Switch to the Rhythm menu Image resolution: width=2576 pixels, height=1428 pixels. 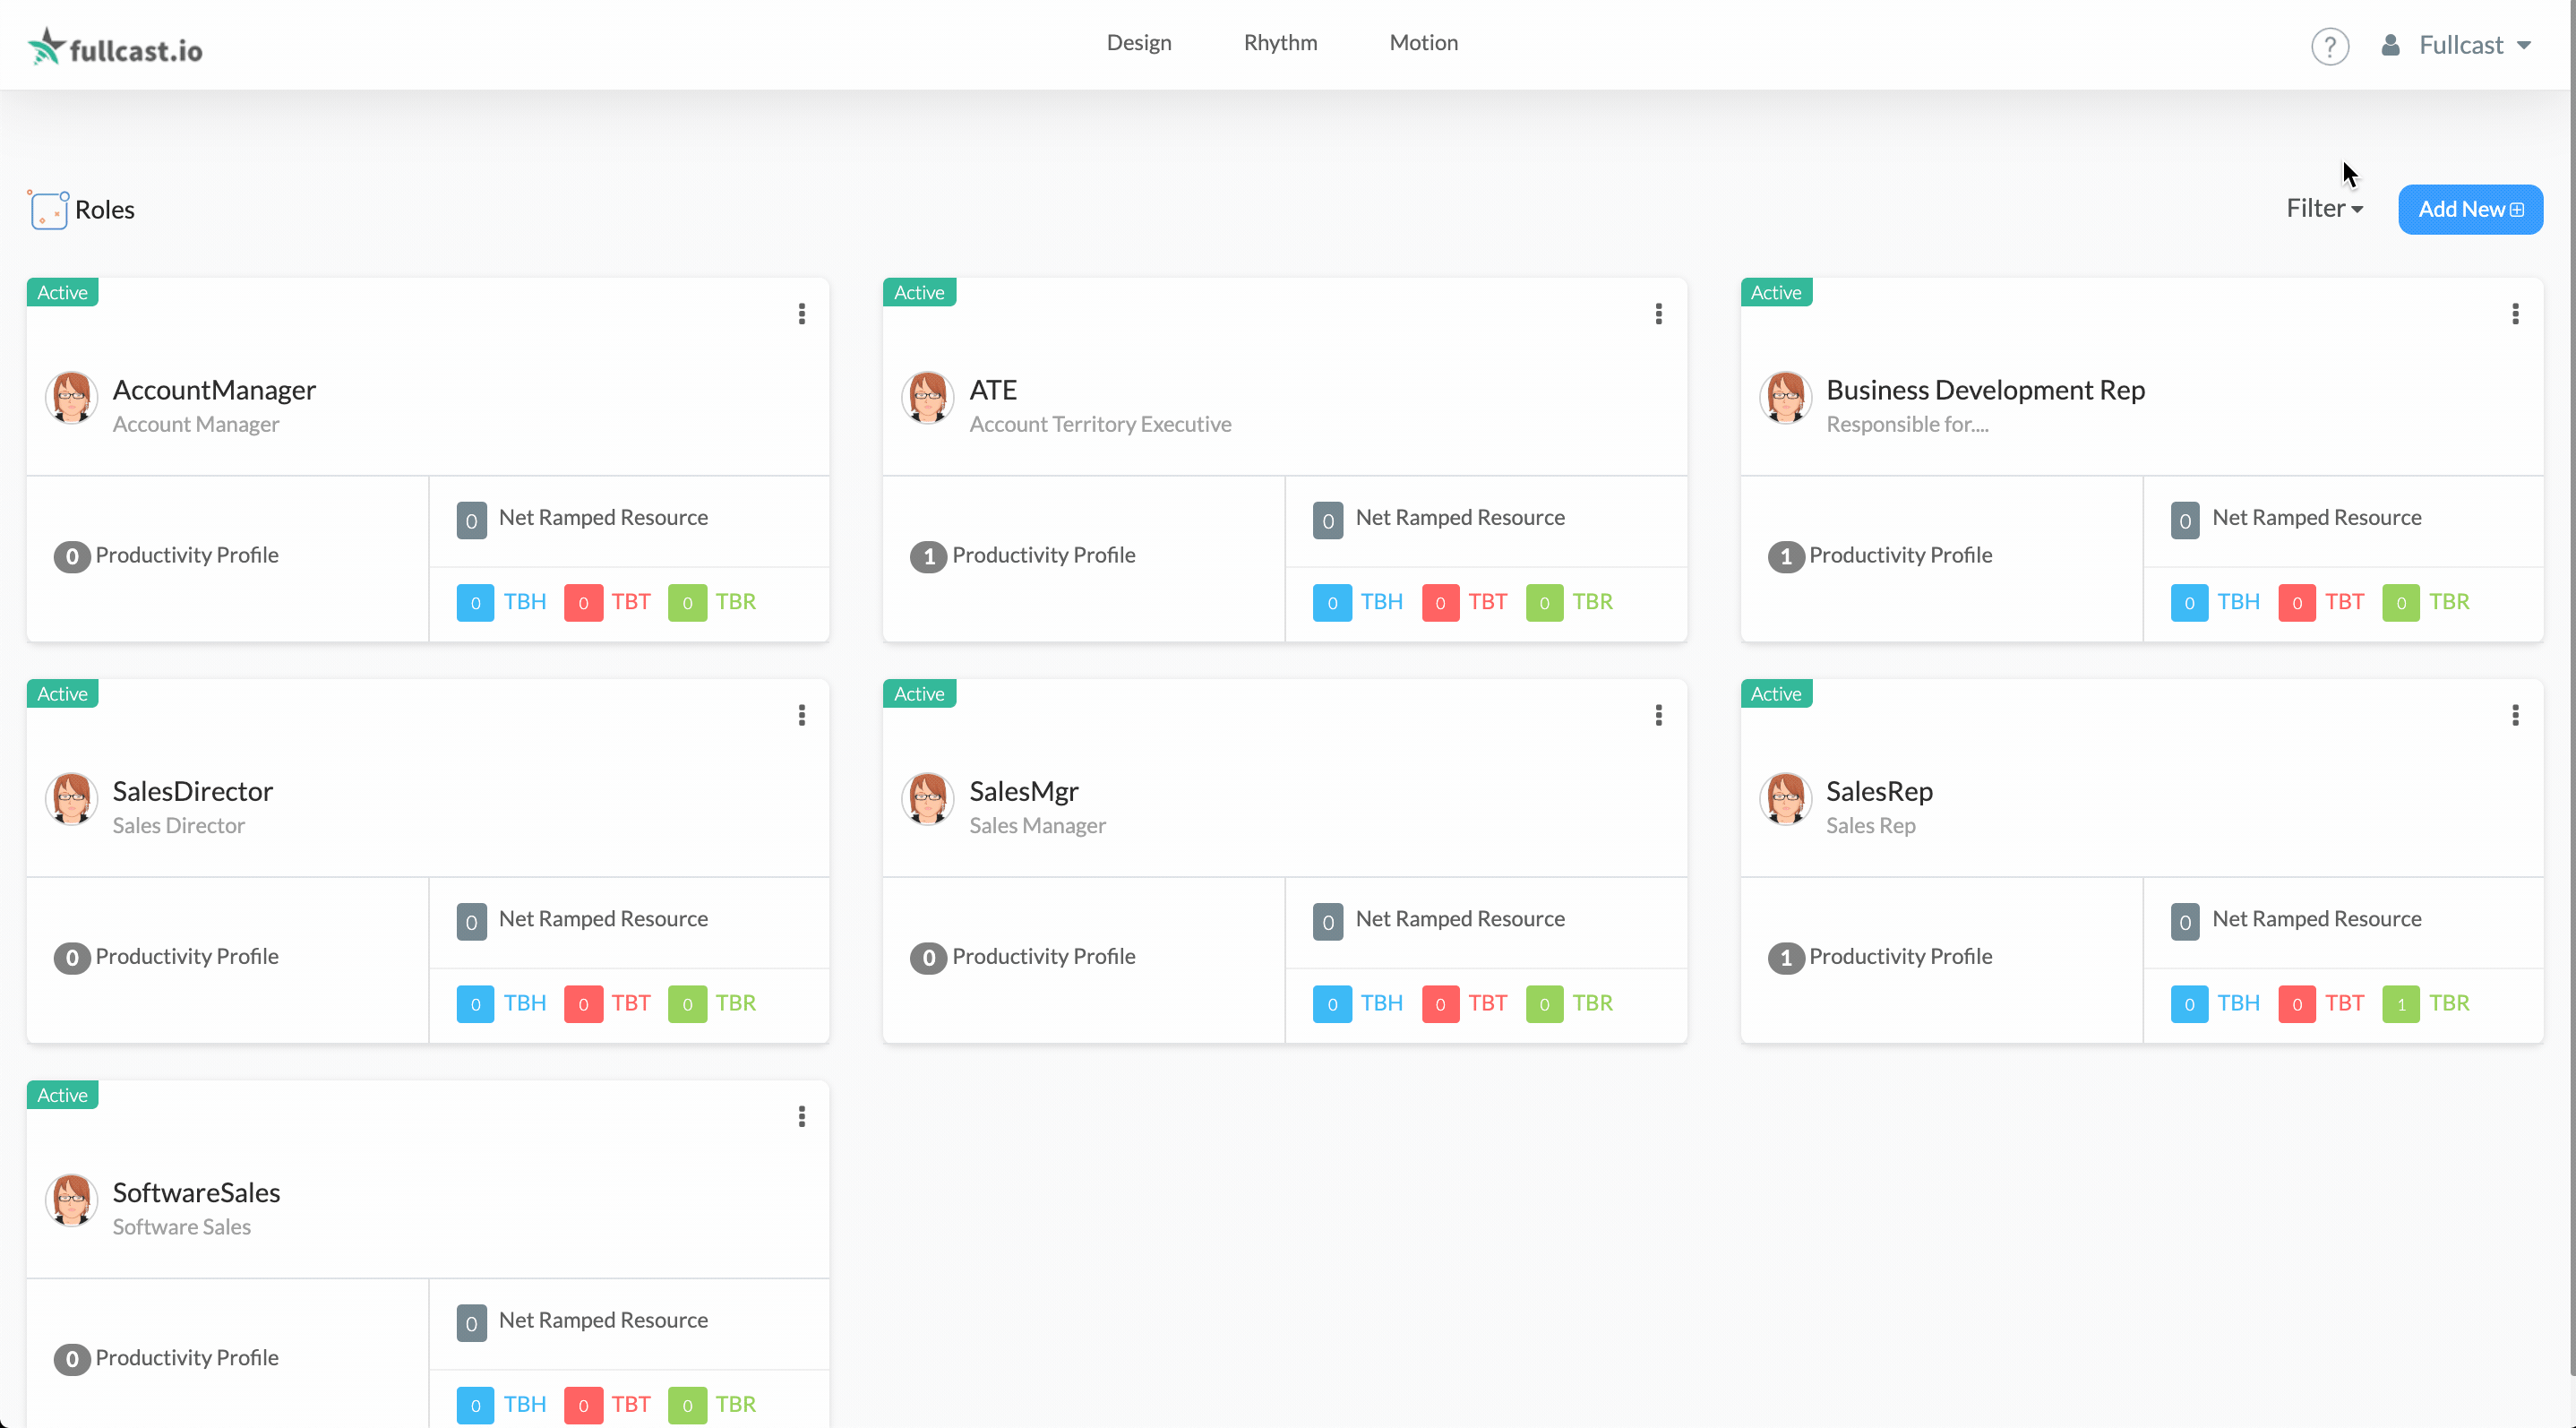1280,42
